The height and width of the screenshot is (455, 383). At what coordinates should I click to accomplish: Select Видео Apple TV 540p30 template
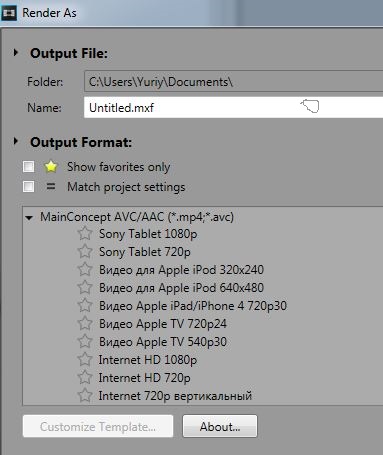[x=163, y=342]
